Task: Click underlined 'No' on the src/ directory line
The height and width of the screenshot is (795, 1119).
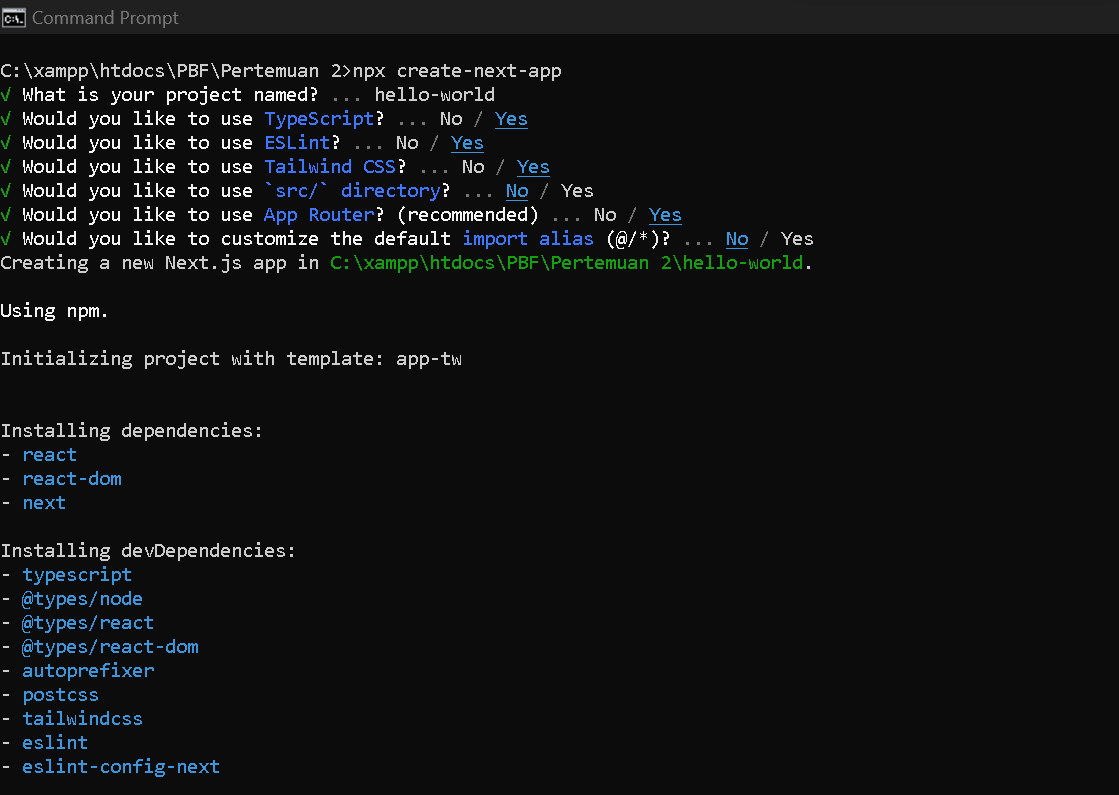Action: point(517,191)
